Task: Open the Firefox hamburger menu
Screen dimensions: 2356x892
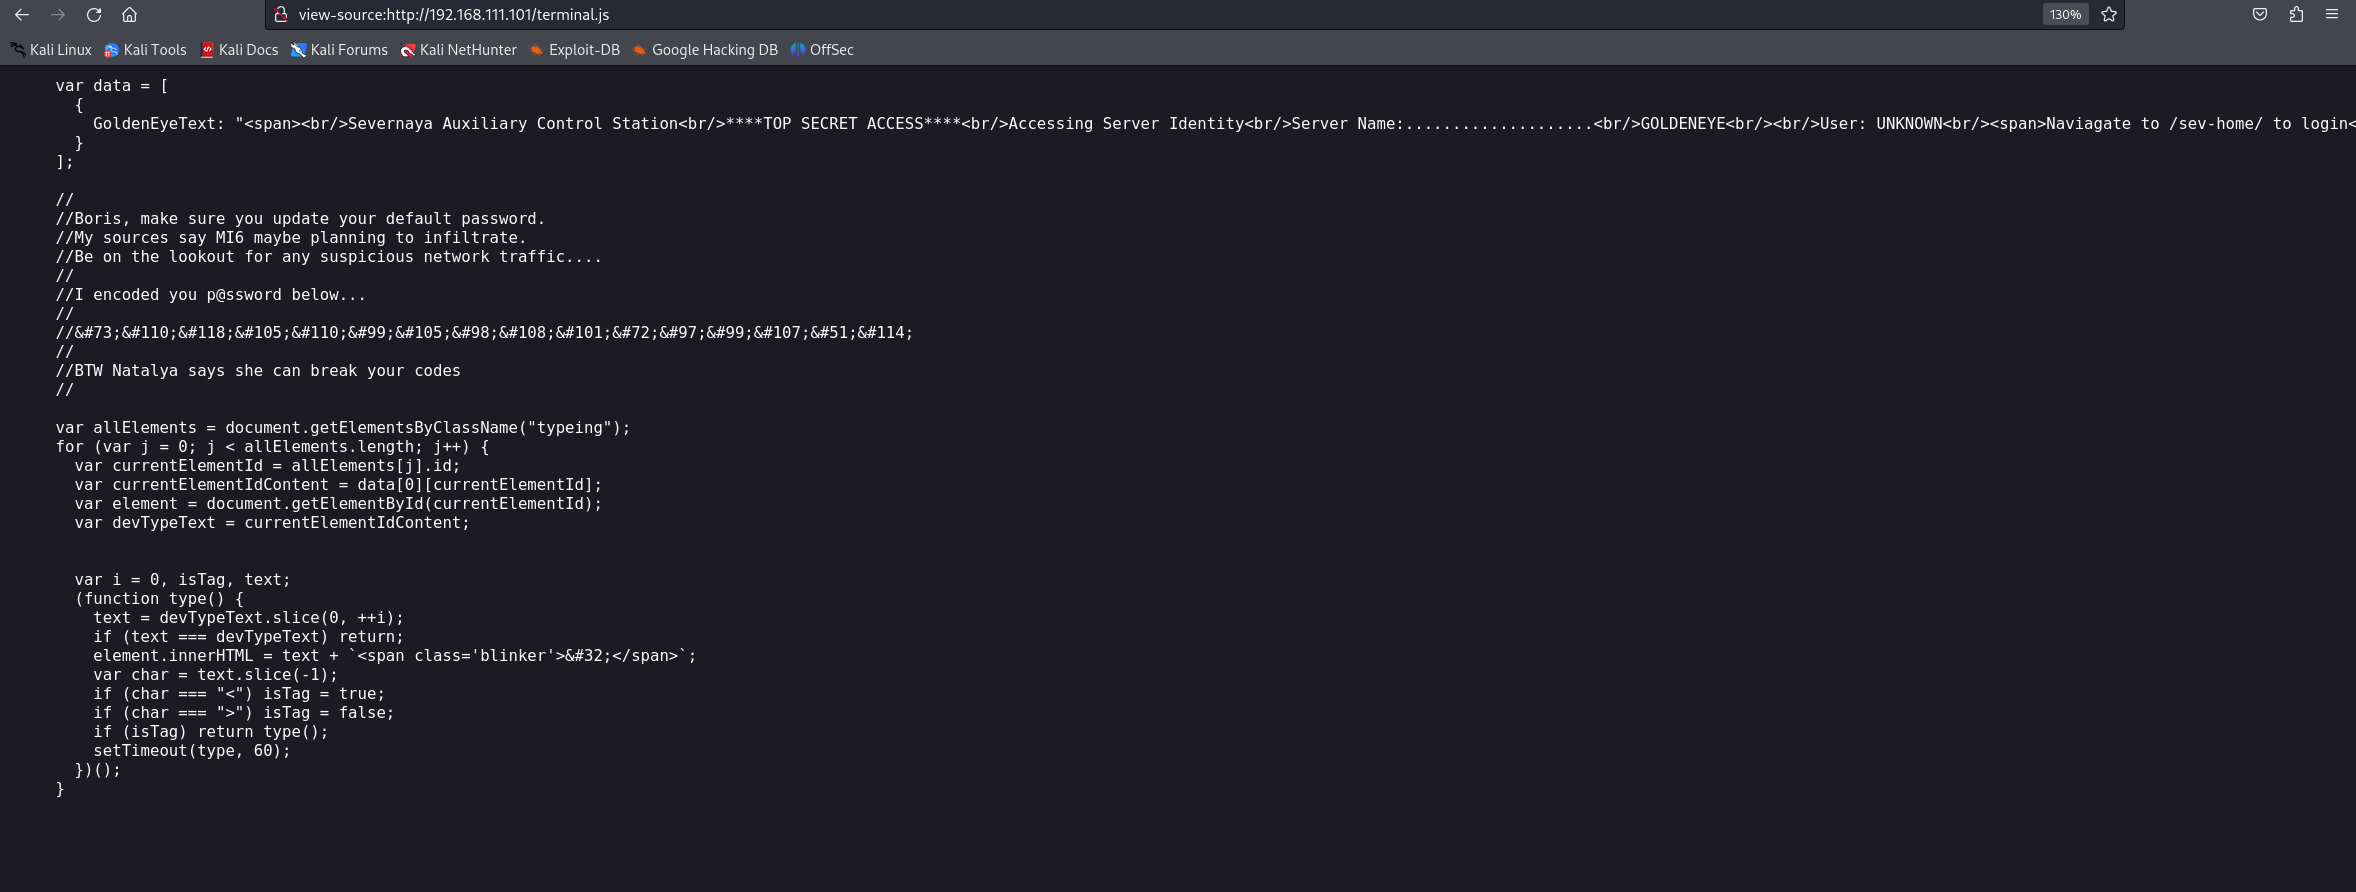Action: pyautogui.click(x=2332, y=15)
